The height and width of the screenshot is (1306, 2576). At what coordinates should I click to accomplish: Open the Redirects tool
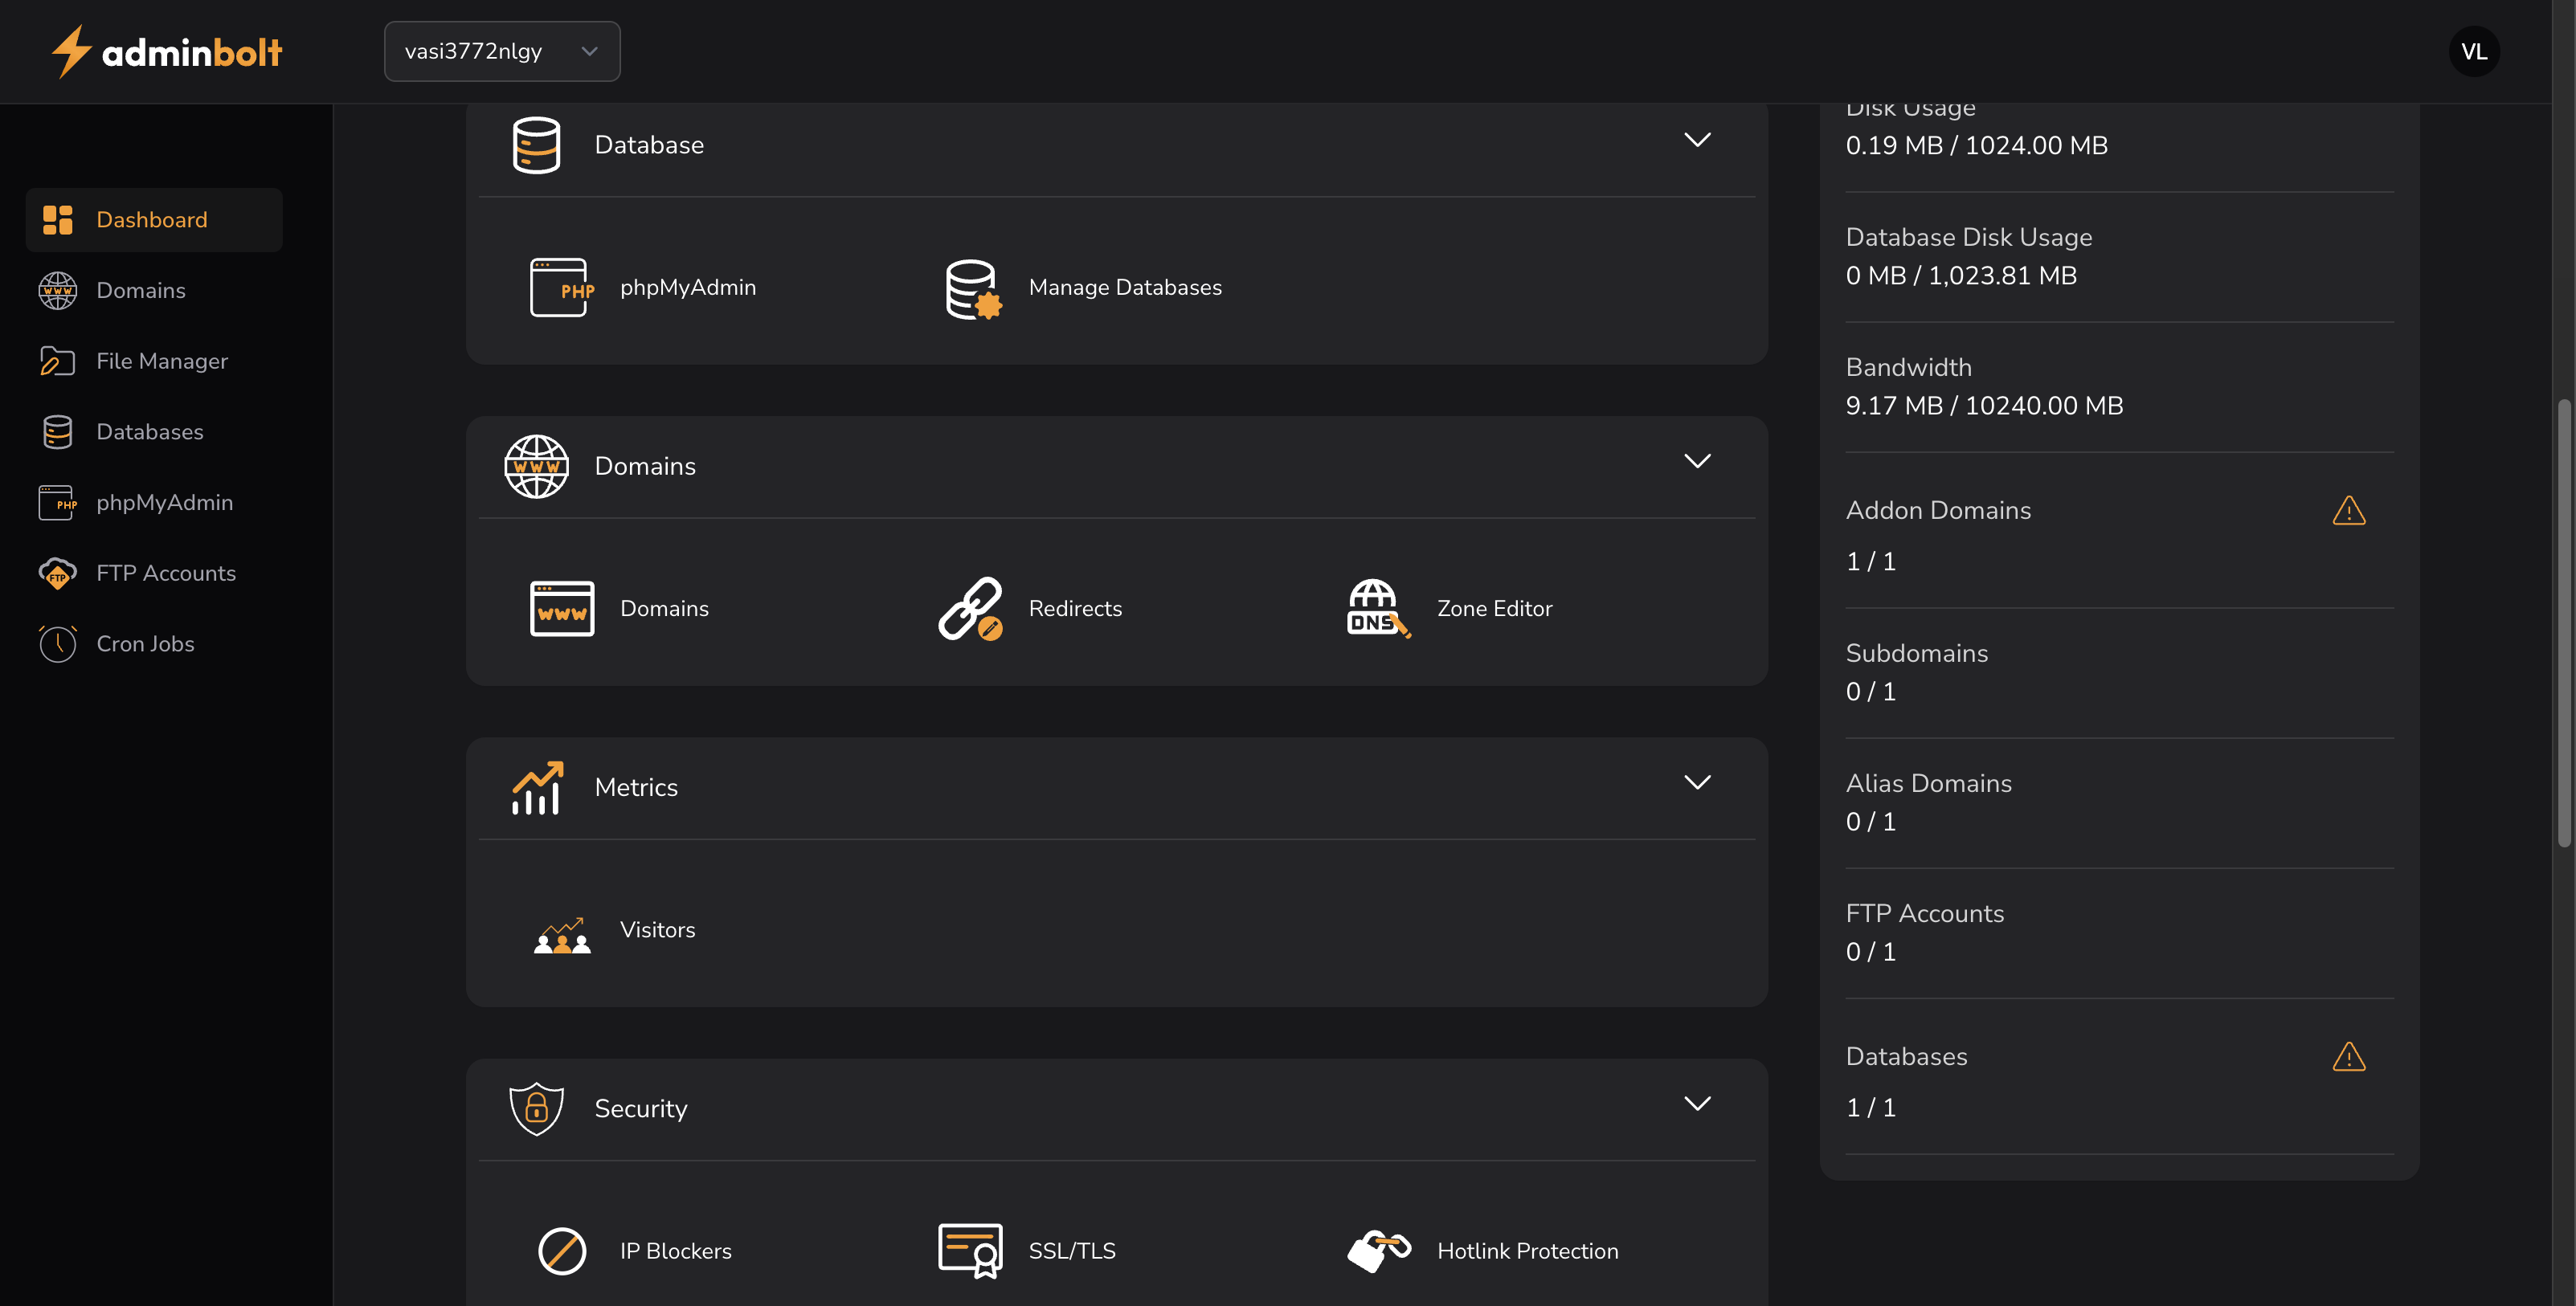click(971, 607)
